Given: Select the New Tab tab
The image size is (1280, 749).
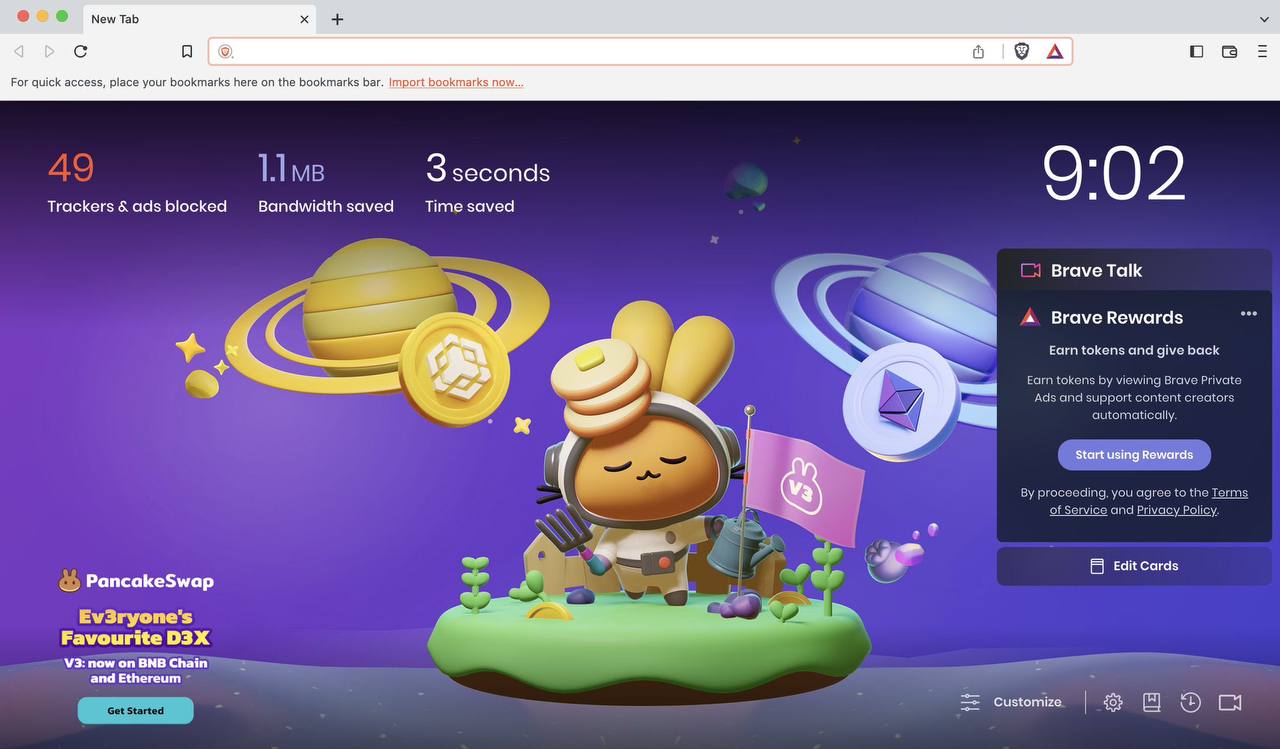Looking at the screenshot, I should (x=198, y=19).
